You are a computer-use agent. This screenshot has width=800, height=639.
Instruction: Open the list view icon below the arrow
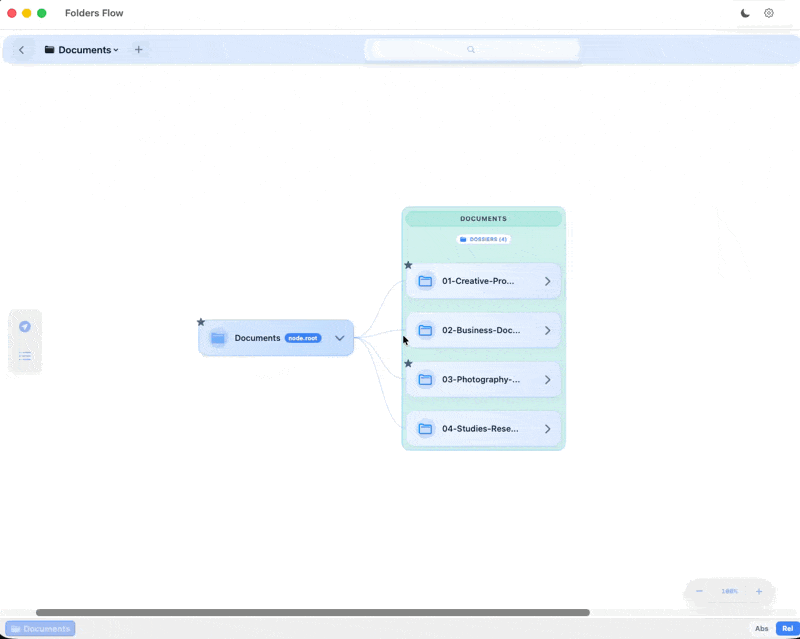point(25,355)
